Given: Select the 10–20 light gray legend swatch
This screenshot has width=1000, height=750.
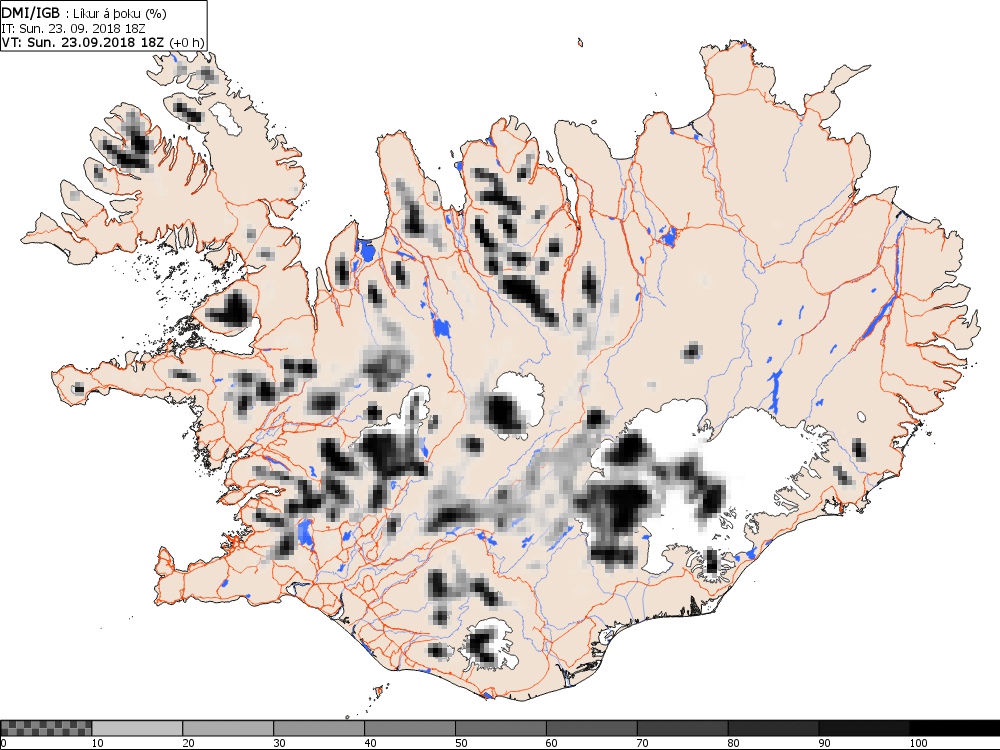Looking at the screenshot, I should point(137,728).
